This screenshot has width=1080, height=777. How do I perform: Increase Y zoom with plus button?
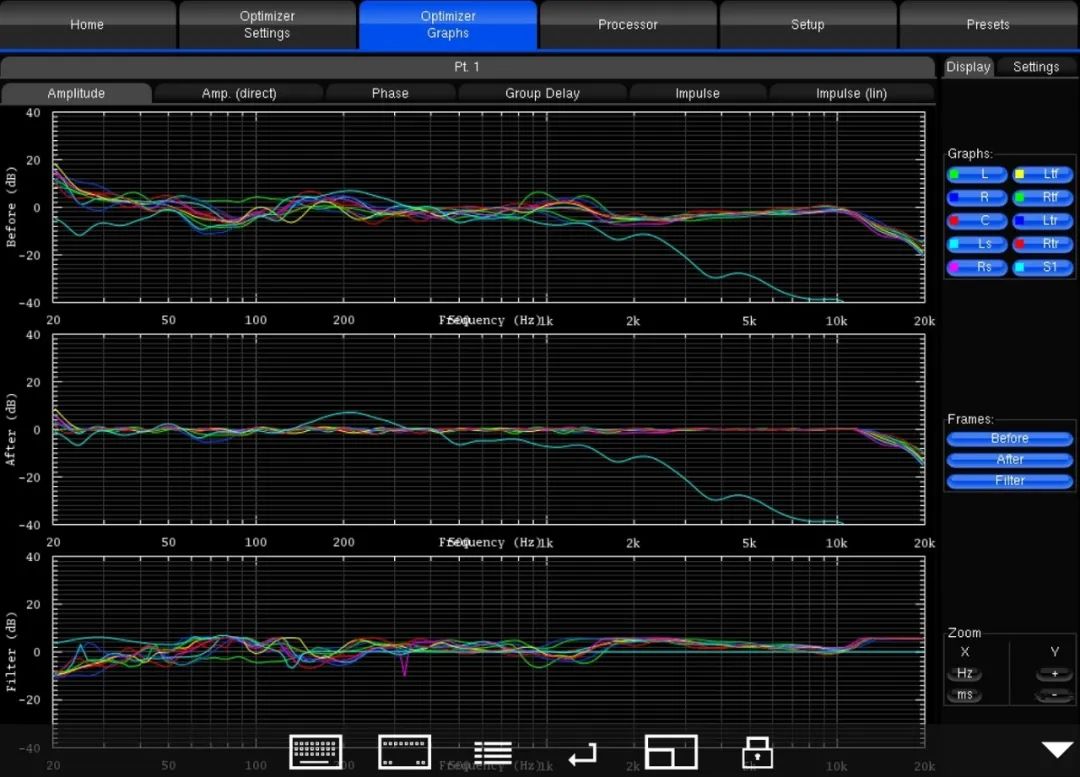pos(1055,674)
